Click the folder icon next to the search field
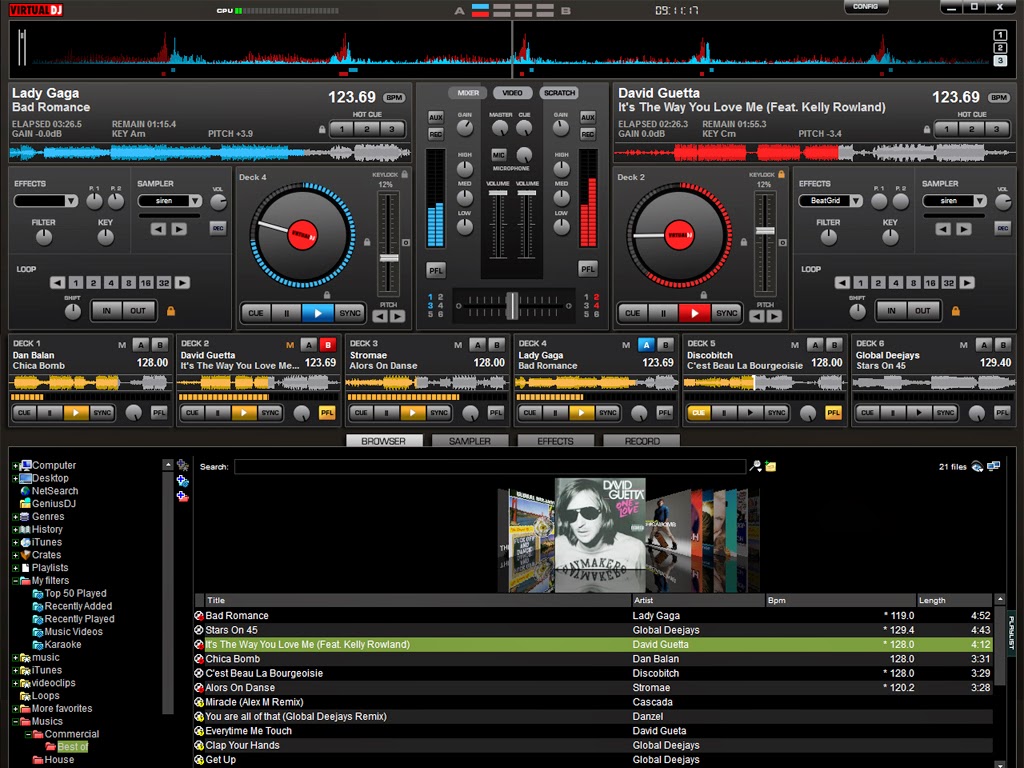1024x768 pixels. tap(771, 465)
